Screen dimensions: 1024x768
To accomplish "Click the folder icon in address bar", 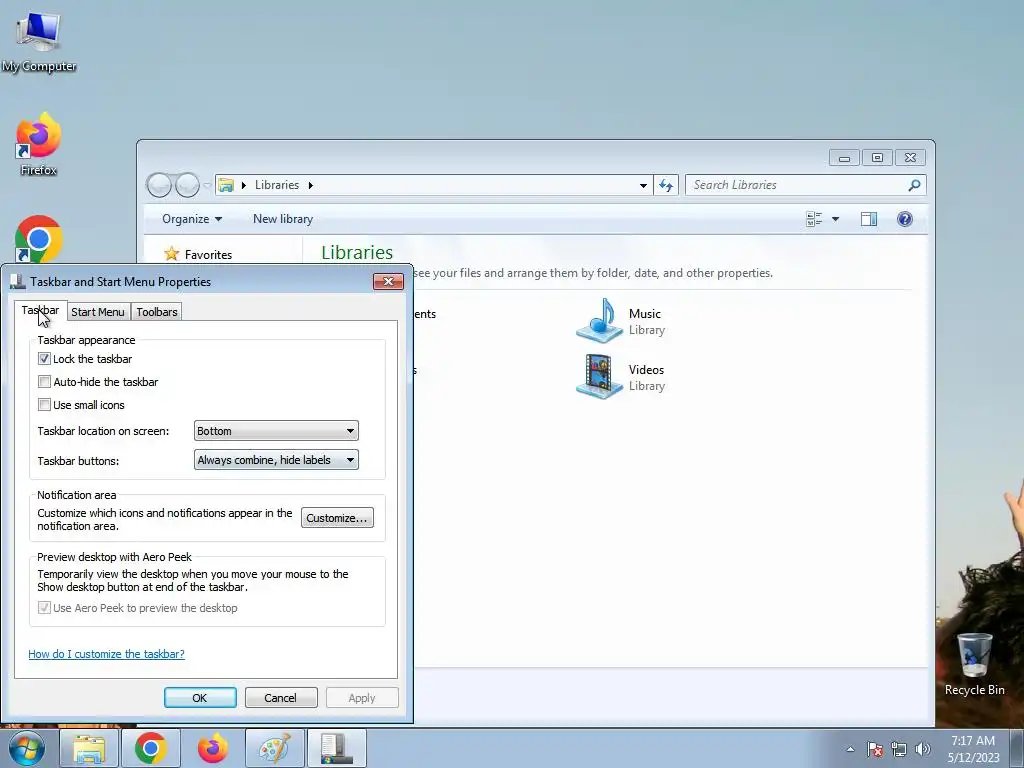I will click(x=226, y=185).
